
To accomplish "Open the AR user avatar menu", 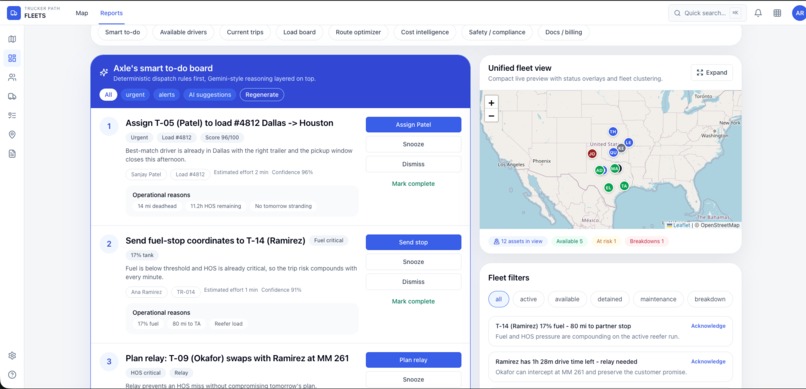I will (x=798, y=13).
